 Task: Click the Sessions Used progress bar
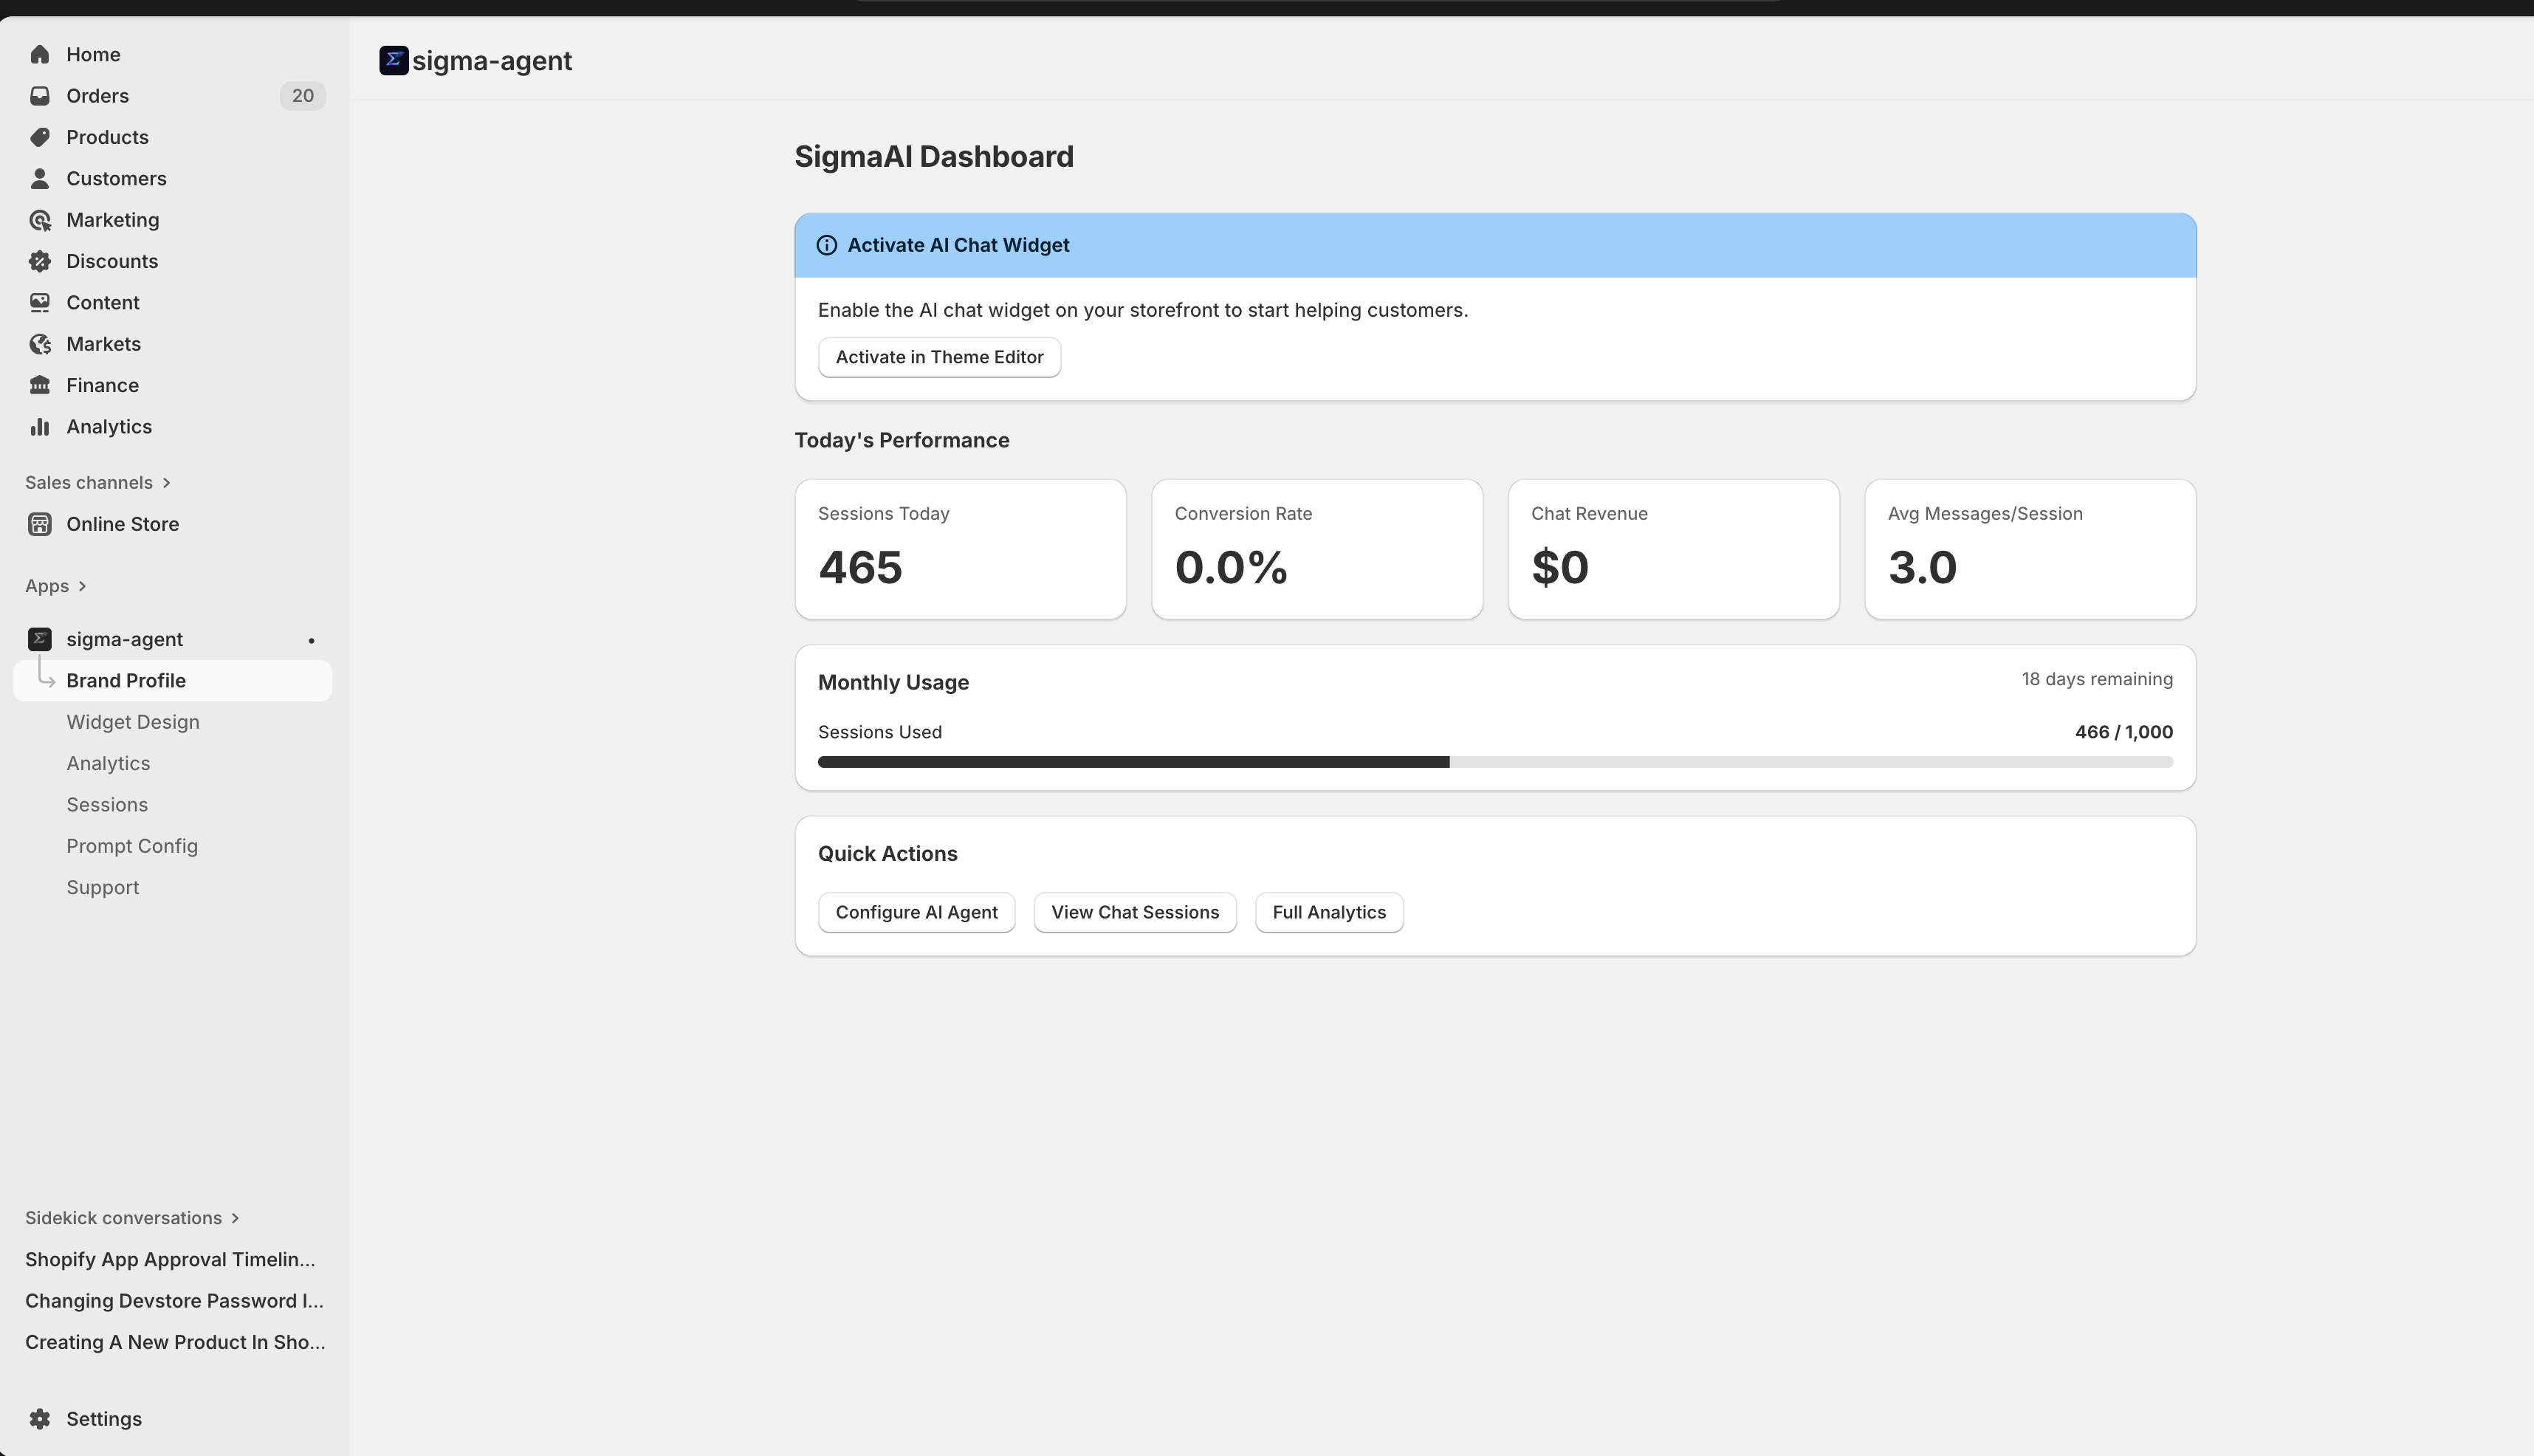tap(1495, 762)
